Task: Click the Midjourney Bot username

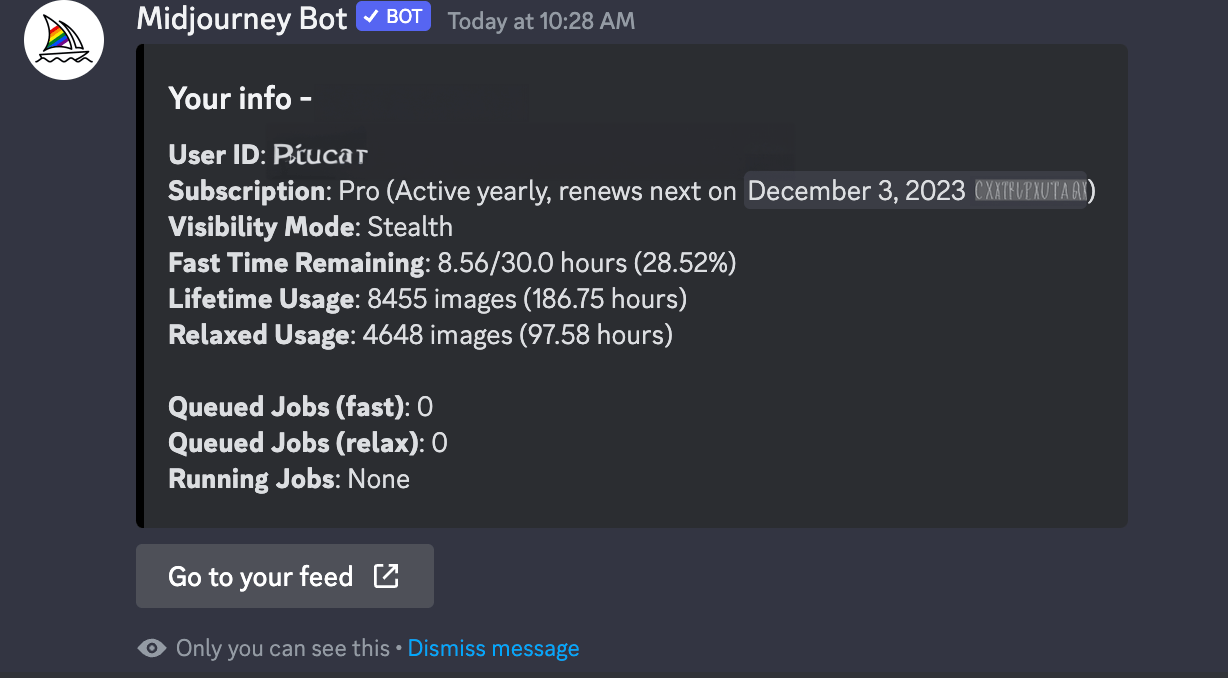Action: click(241, 17)
